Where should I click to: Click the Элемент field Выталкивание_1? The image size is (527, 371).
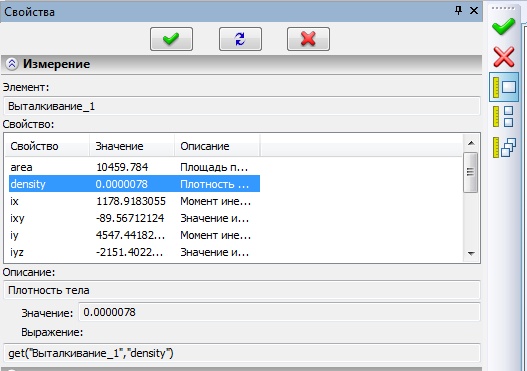[x=242, y=106]
